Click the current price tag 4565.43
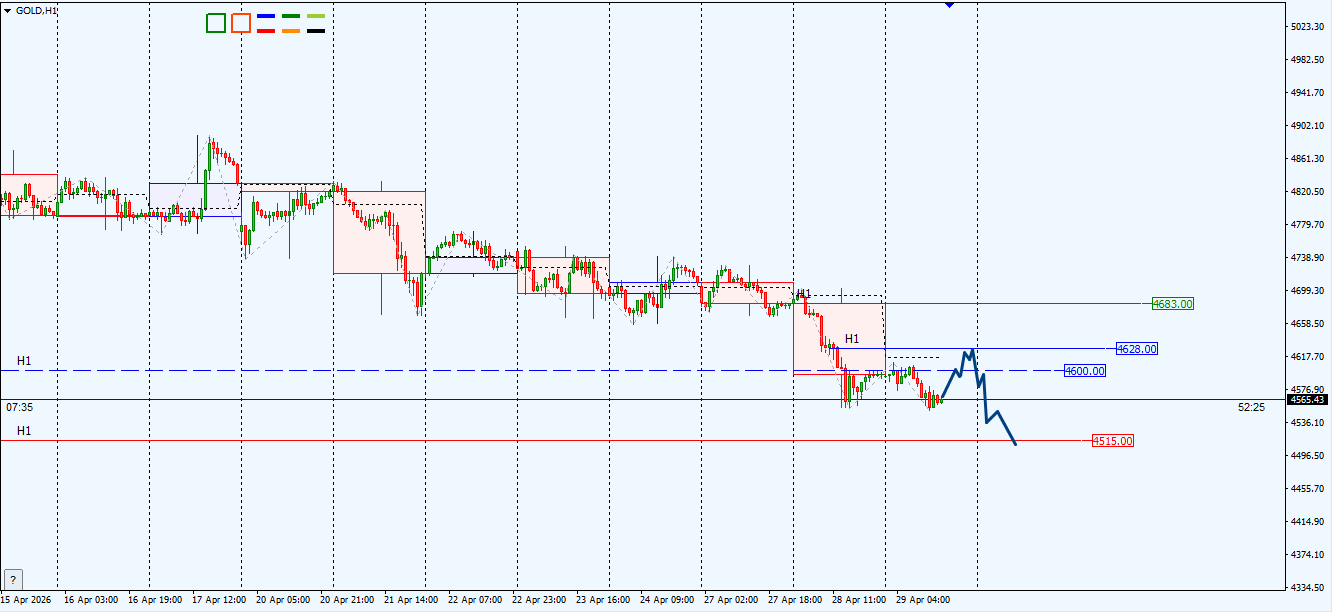1332x613 pixels. tap(1307, 399)
